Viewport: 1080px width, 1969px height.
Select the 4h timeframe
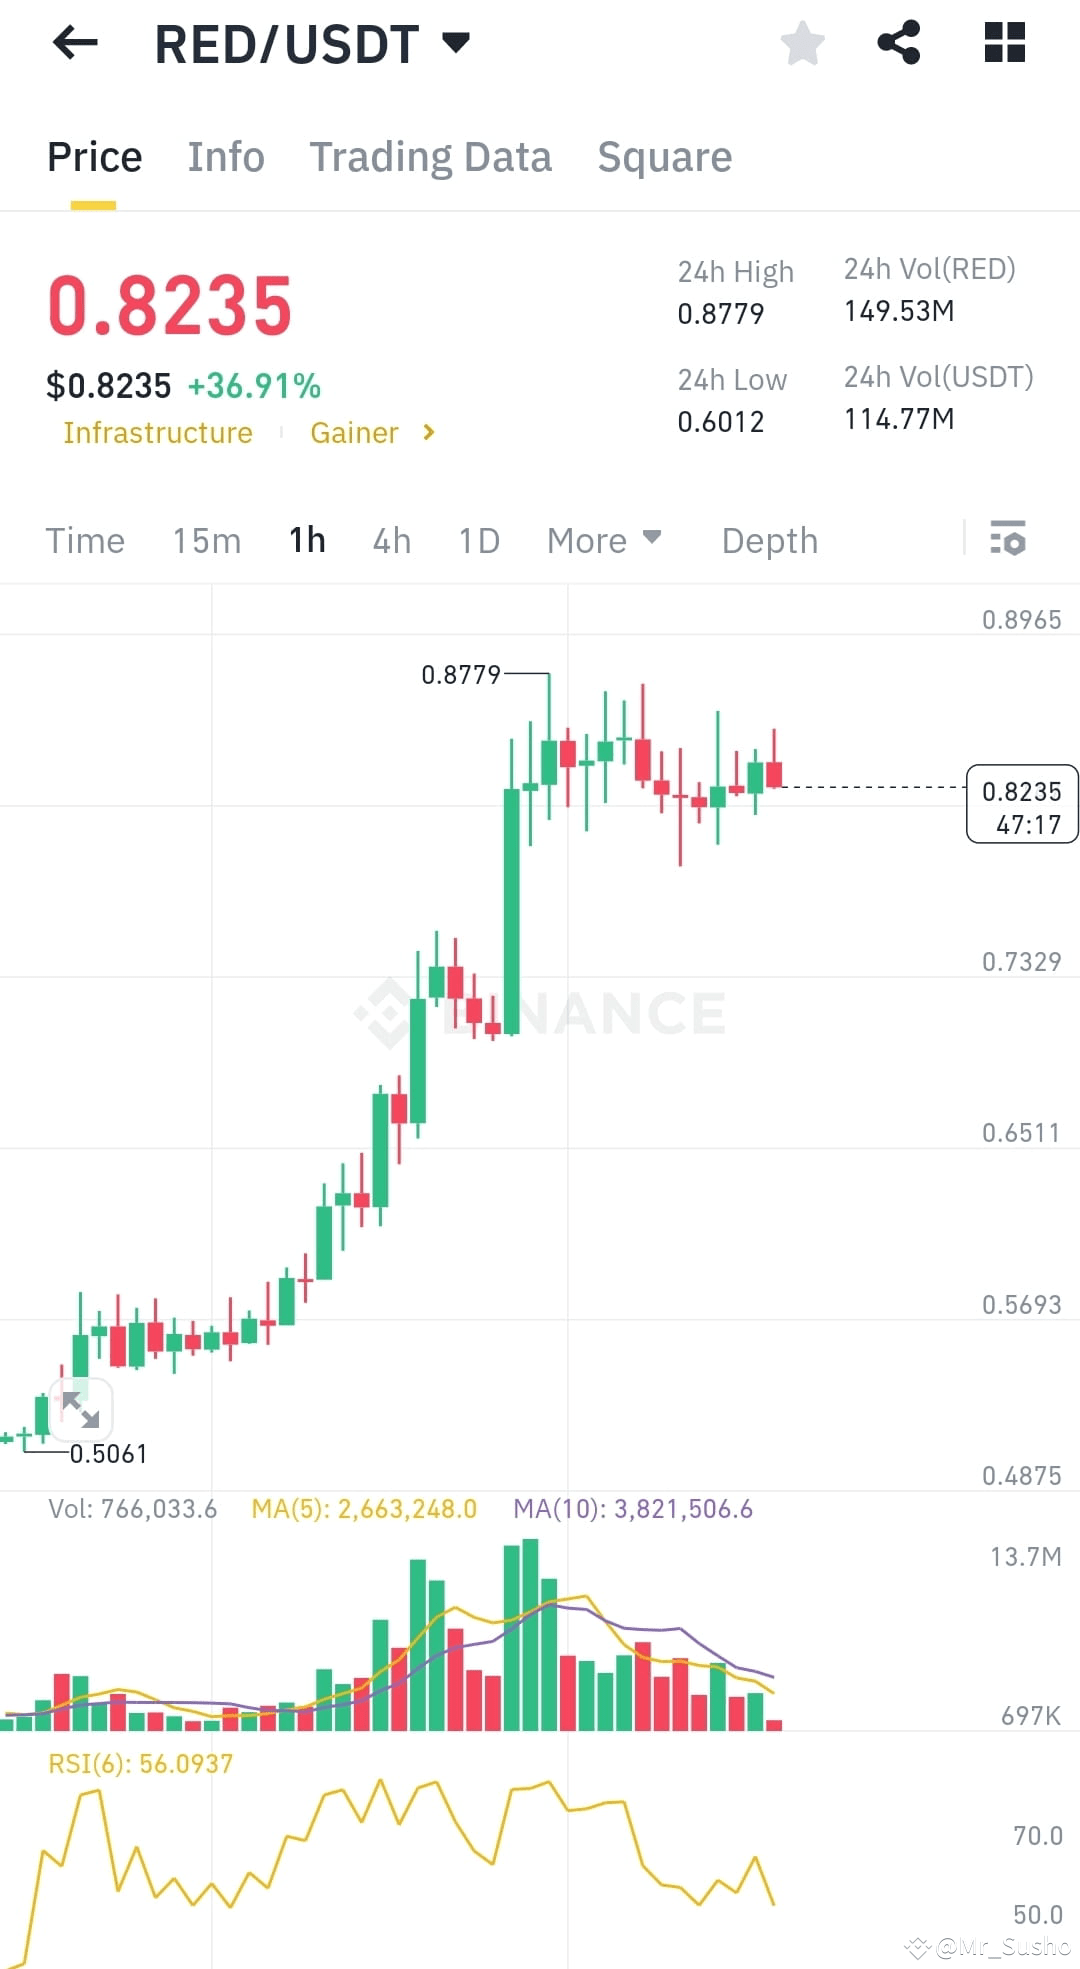point(391,540)
